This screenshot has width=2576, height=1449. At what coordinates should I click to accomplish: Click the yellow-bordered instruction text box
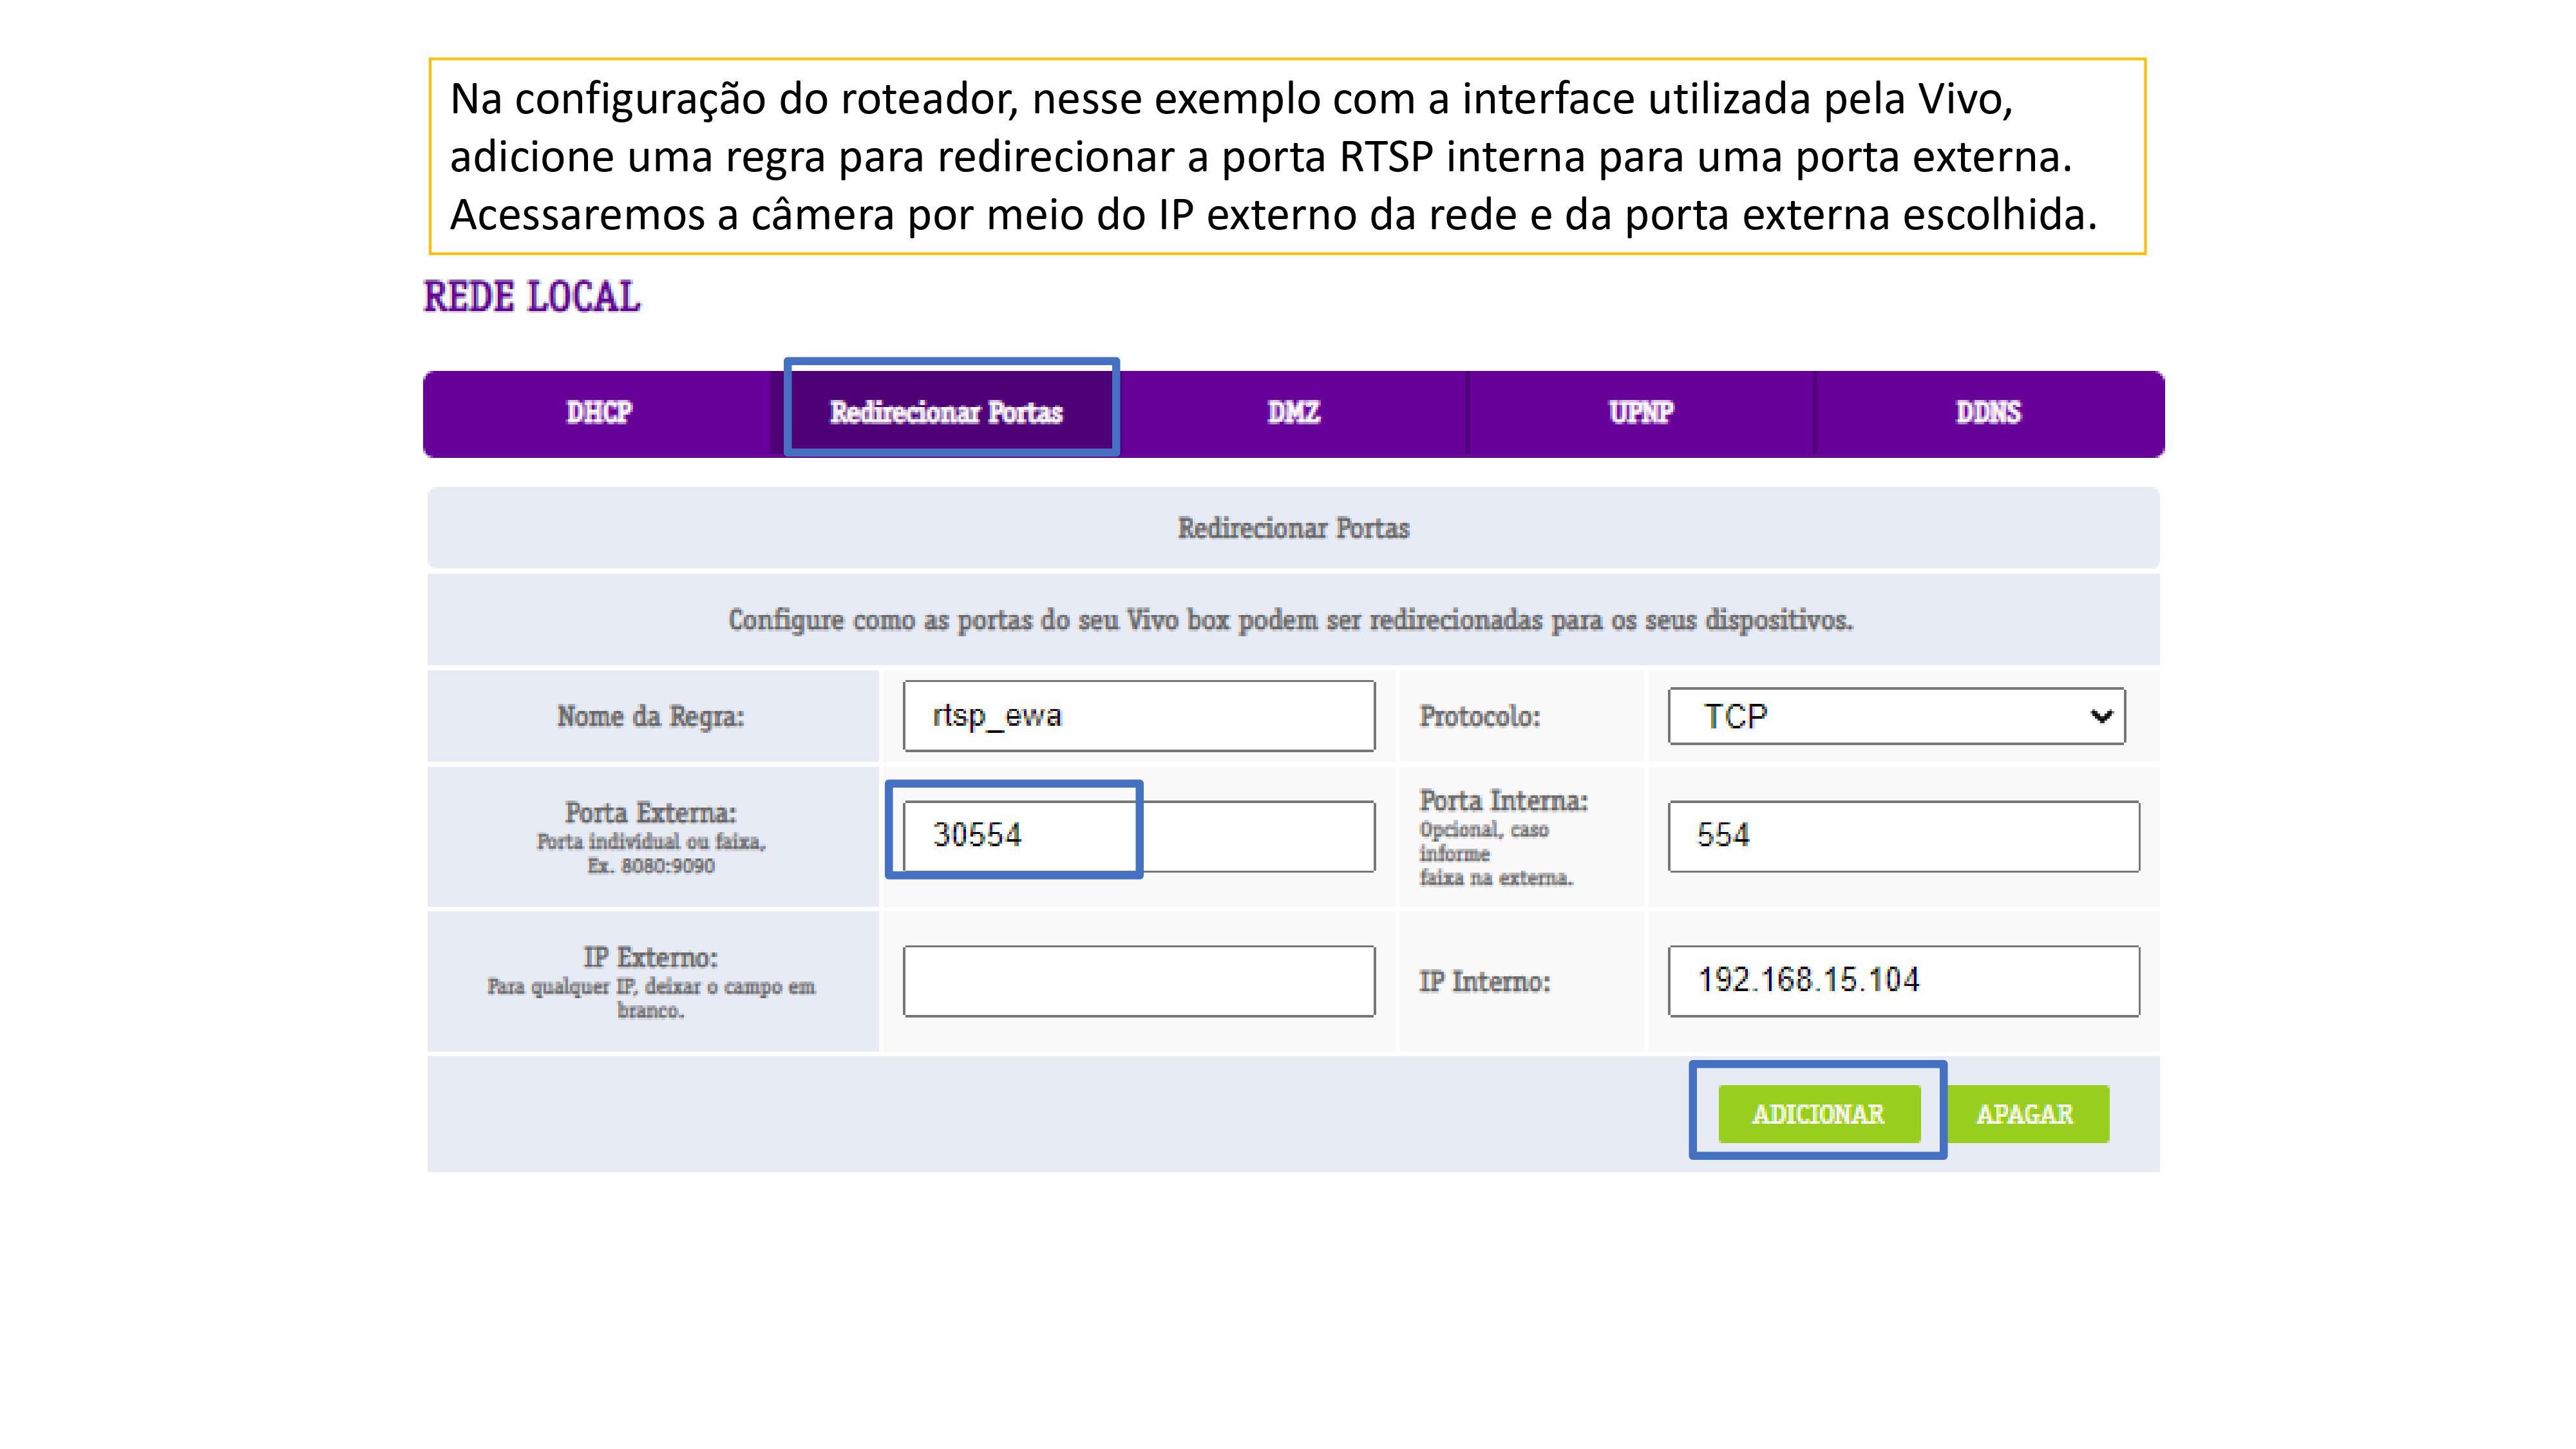coord(1287,157)
